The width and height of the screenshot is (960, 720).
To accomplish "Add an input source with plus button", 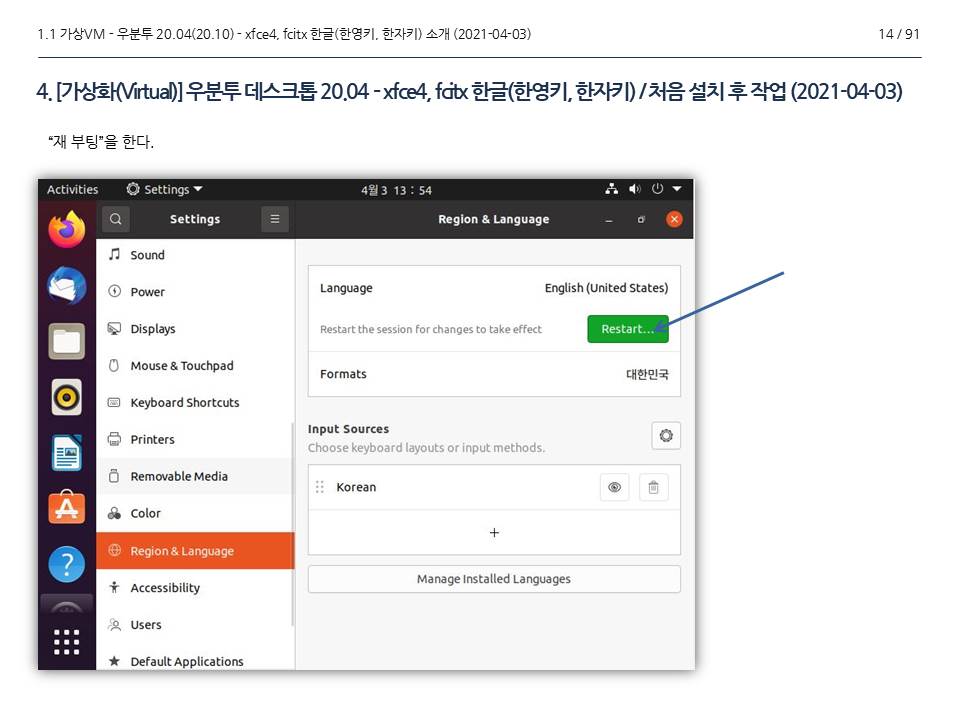I will click(x=494, y=533).
